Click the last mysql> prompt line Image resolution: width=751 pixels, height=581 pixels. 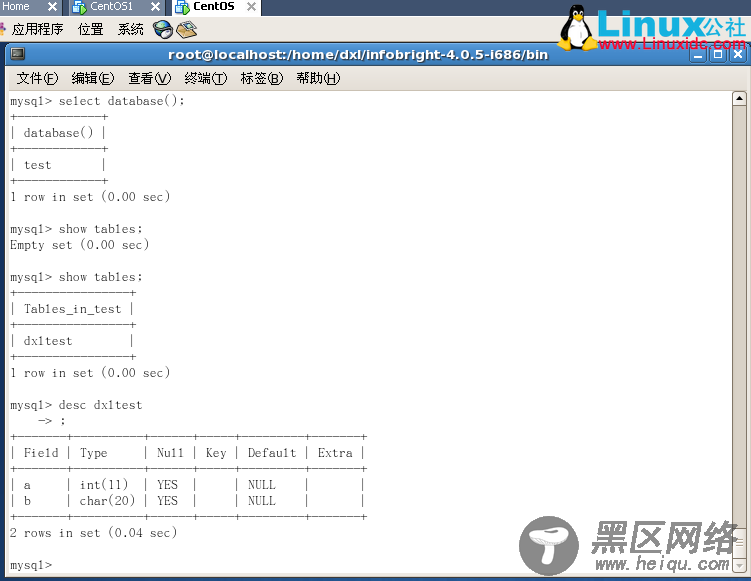pyautogui.click(x=31, y=565)
